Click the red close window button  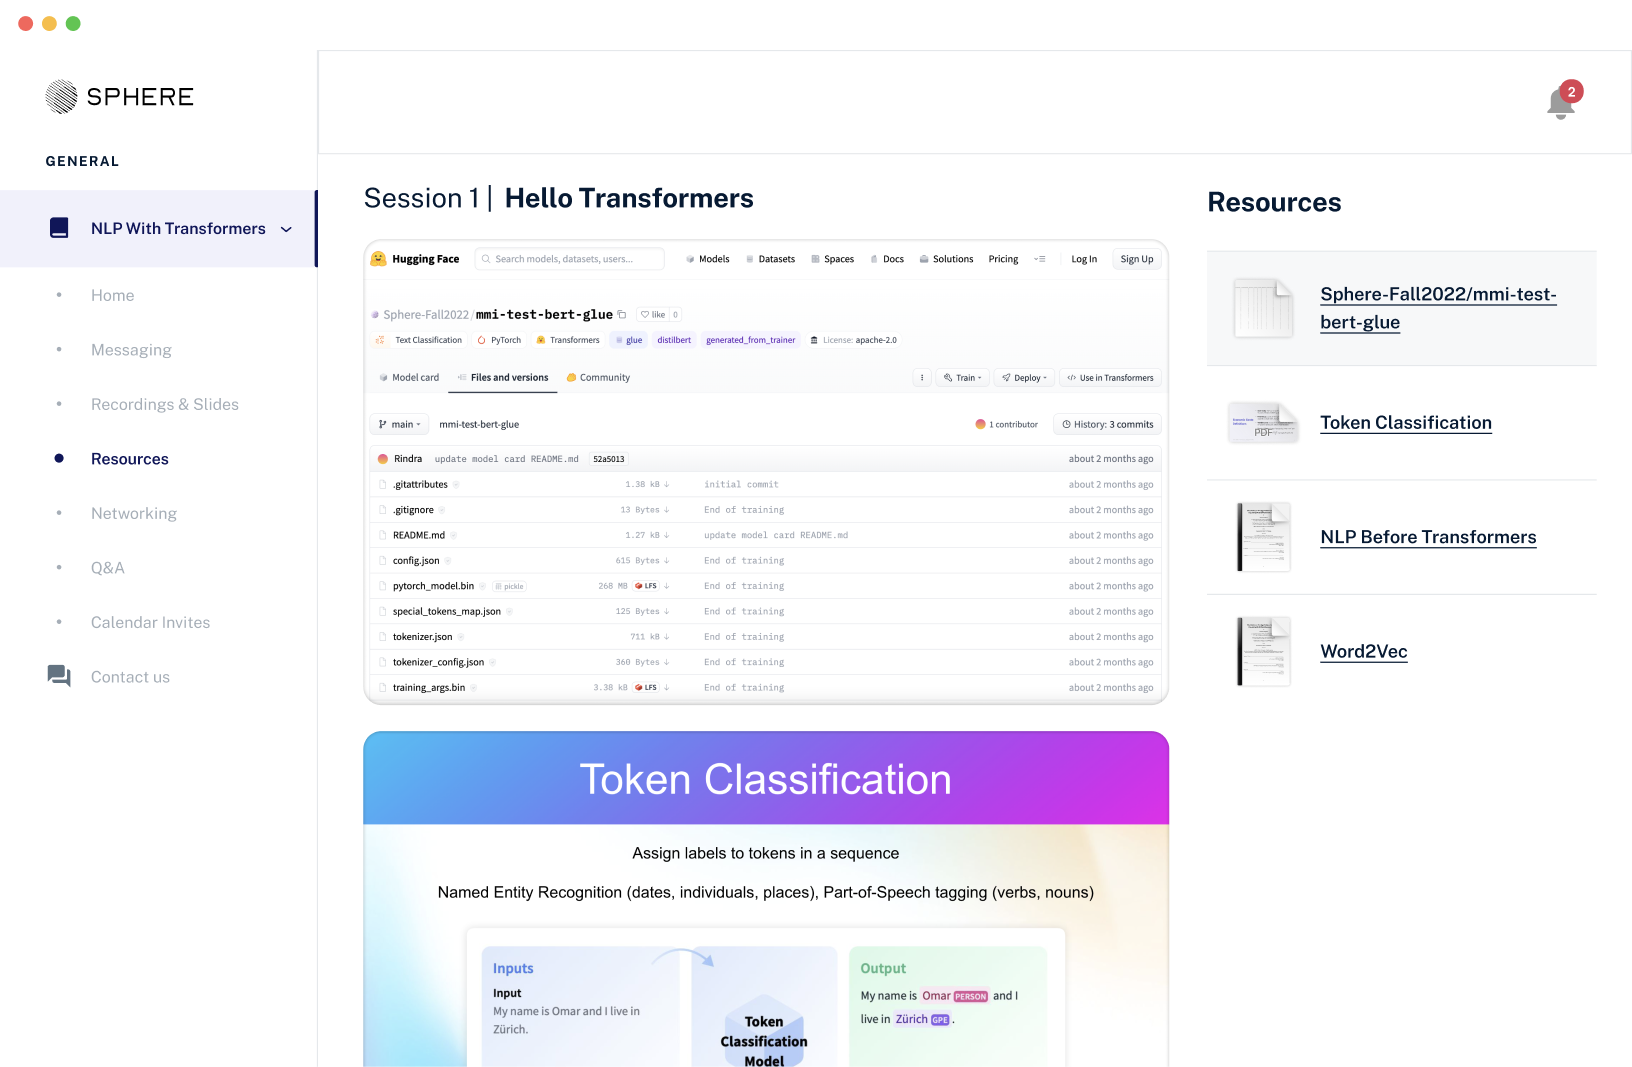pyautogui.click(x=26, y=23)
